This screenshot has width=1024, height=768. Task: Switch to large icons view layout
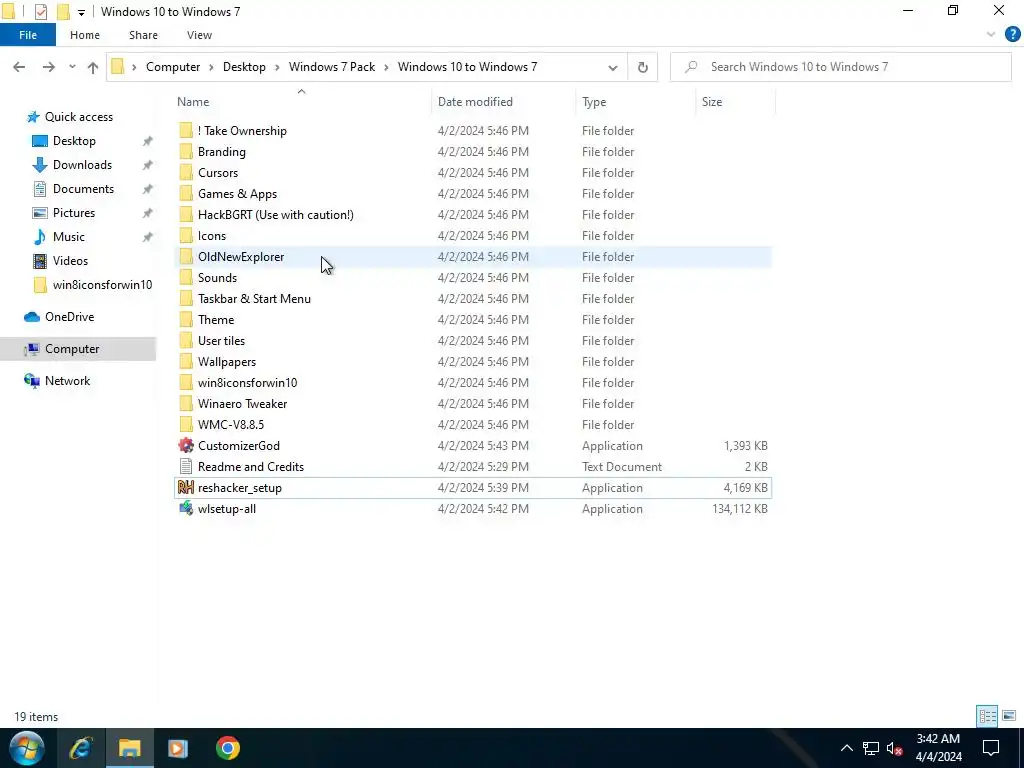[1009, 716]
